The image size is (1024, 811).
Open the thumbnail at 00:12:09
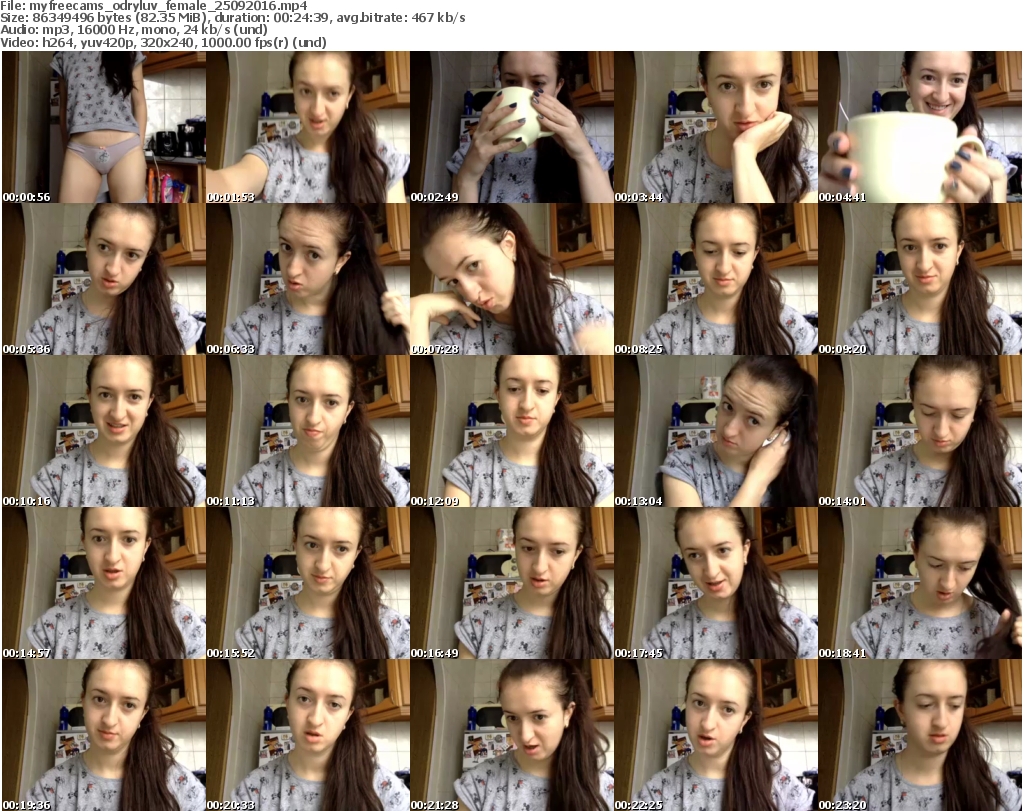coord(511,431)
